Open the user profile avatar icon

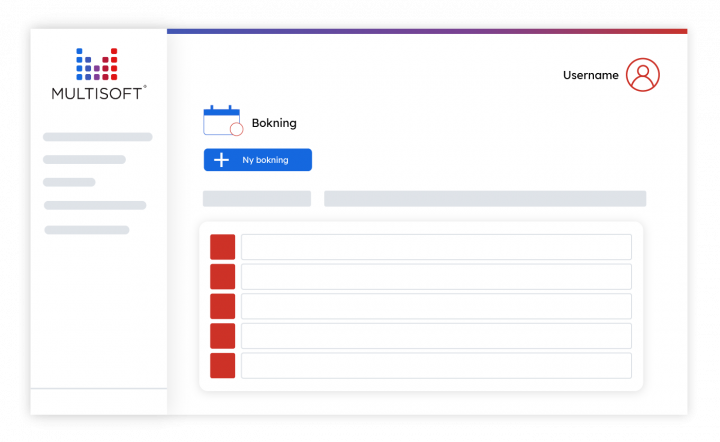pos(642,75)
